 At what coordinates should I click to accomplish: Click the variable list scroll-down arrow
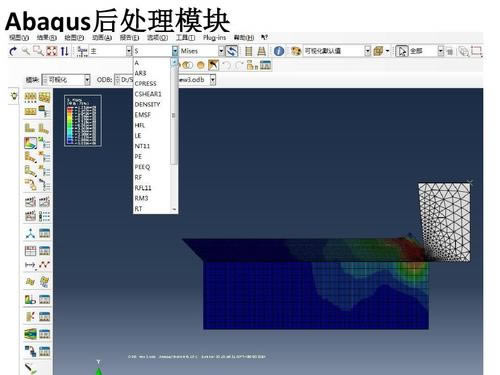click(174, 210)
